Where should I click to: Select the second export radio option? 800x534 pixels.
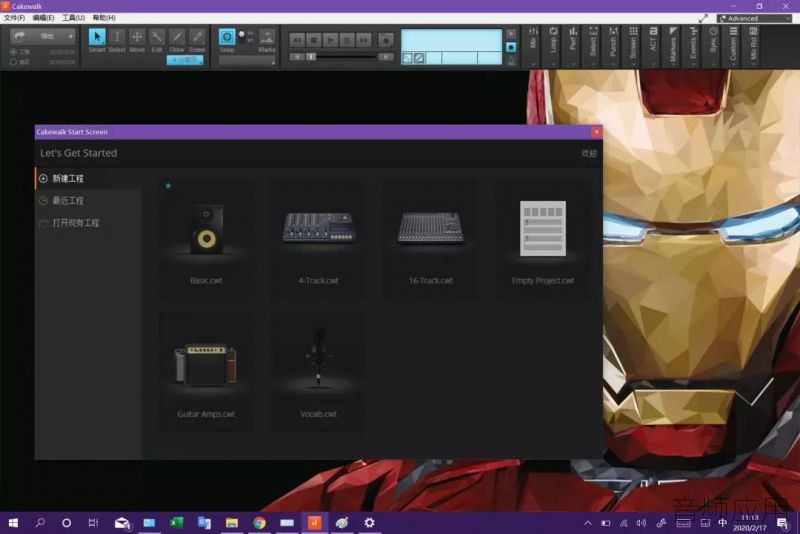tap(13, 62)
